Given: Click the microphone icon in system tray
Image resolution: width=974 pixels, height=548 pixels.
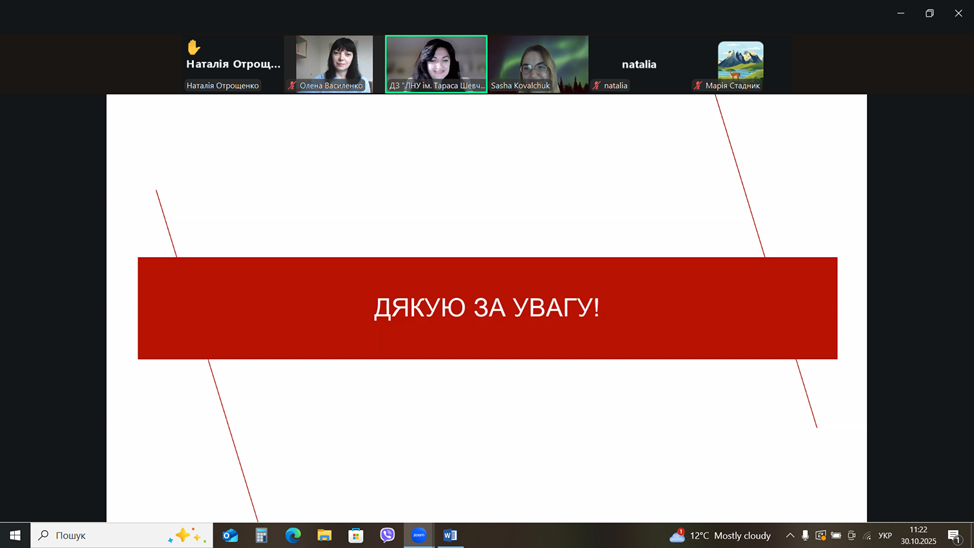Looking at the screenshot, I should click(805, 536).
